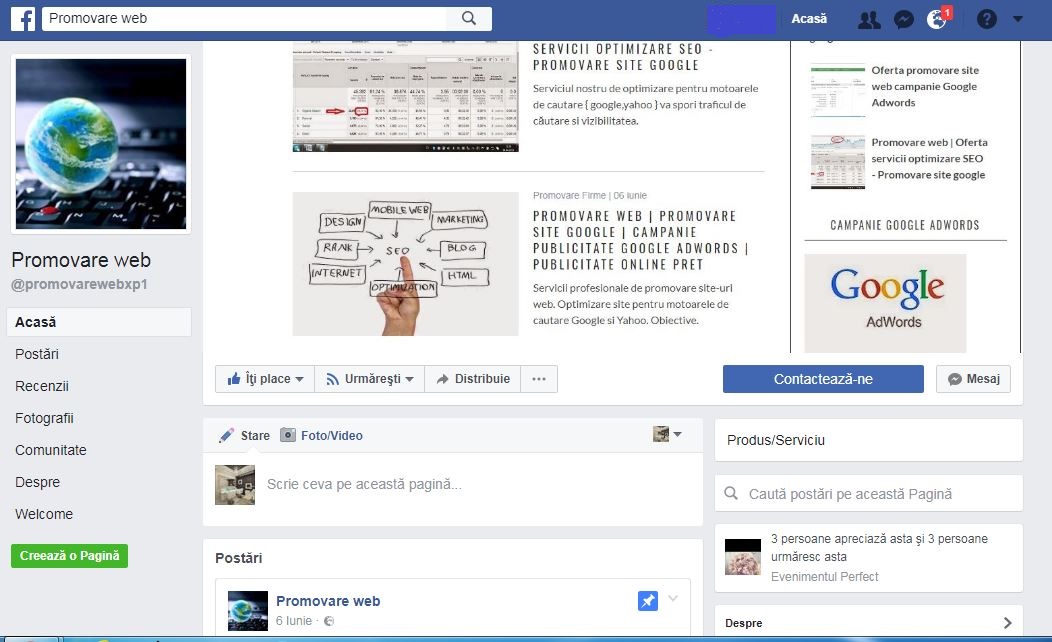Open the friend requests icon
1052x642 pixels.
869,19
